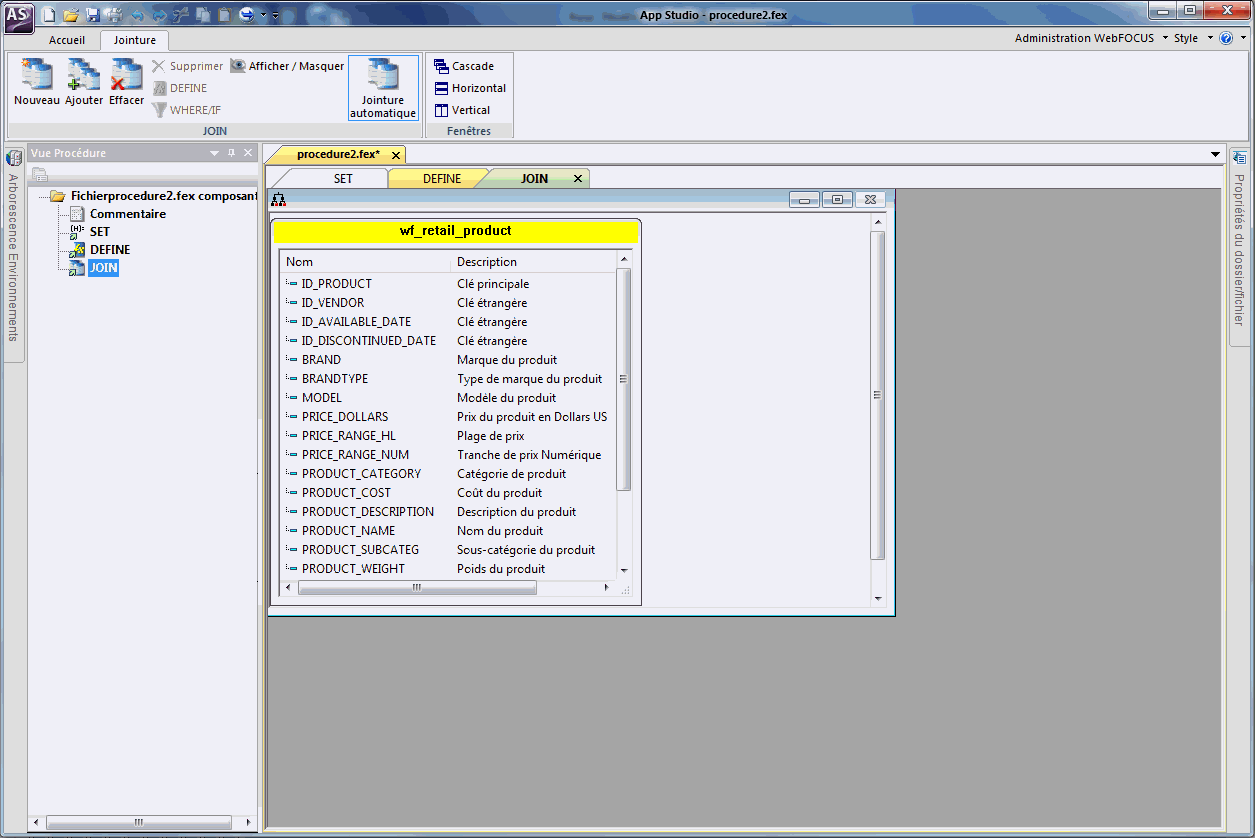The image size is (1255, 838).
Task: Click the JOIN window vertical scrollbar
Action: [x=878, y=395]
